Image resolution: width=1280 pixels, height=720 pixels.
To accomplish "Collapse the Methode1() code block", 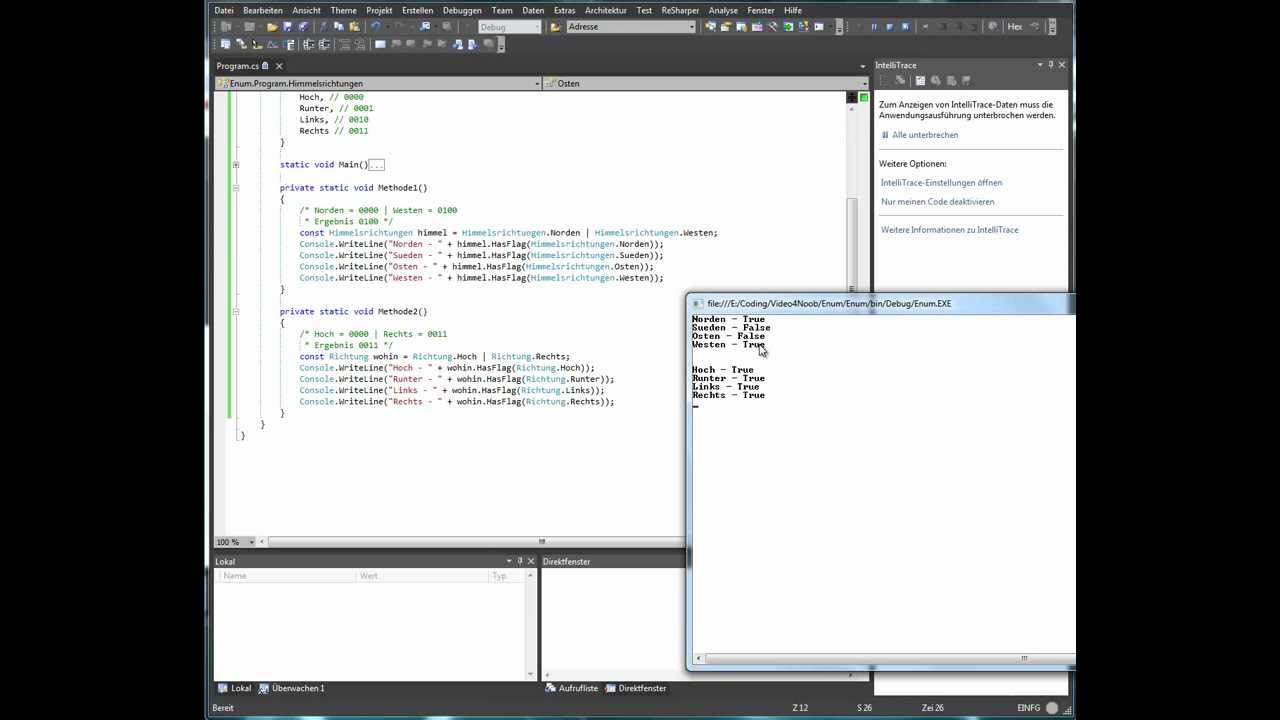I will 236,188.
